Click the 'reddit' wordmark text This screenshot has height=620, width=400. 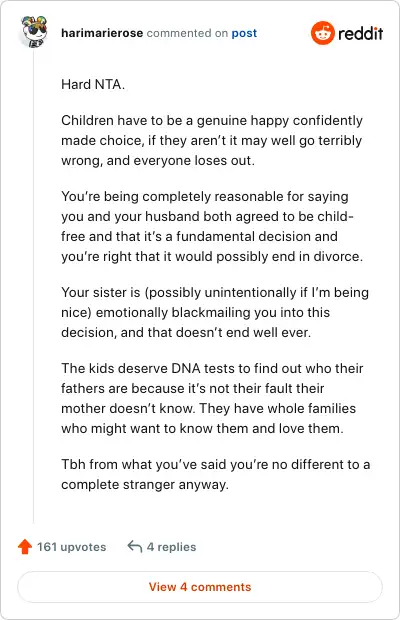click(x=360, y=33)
